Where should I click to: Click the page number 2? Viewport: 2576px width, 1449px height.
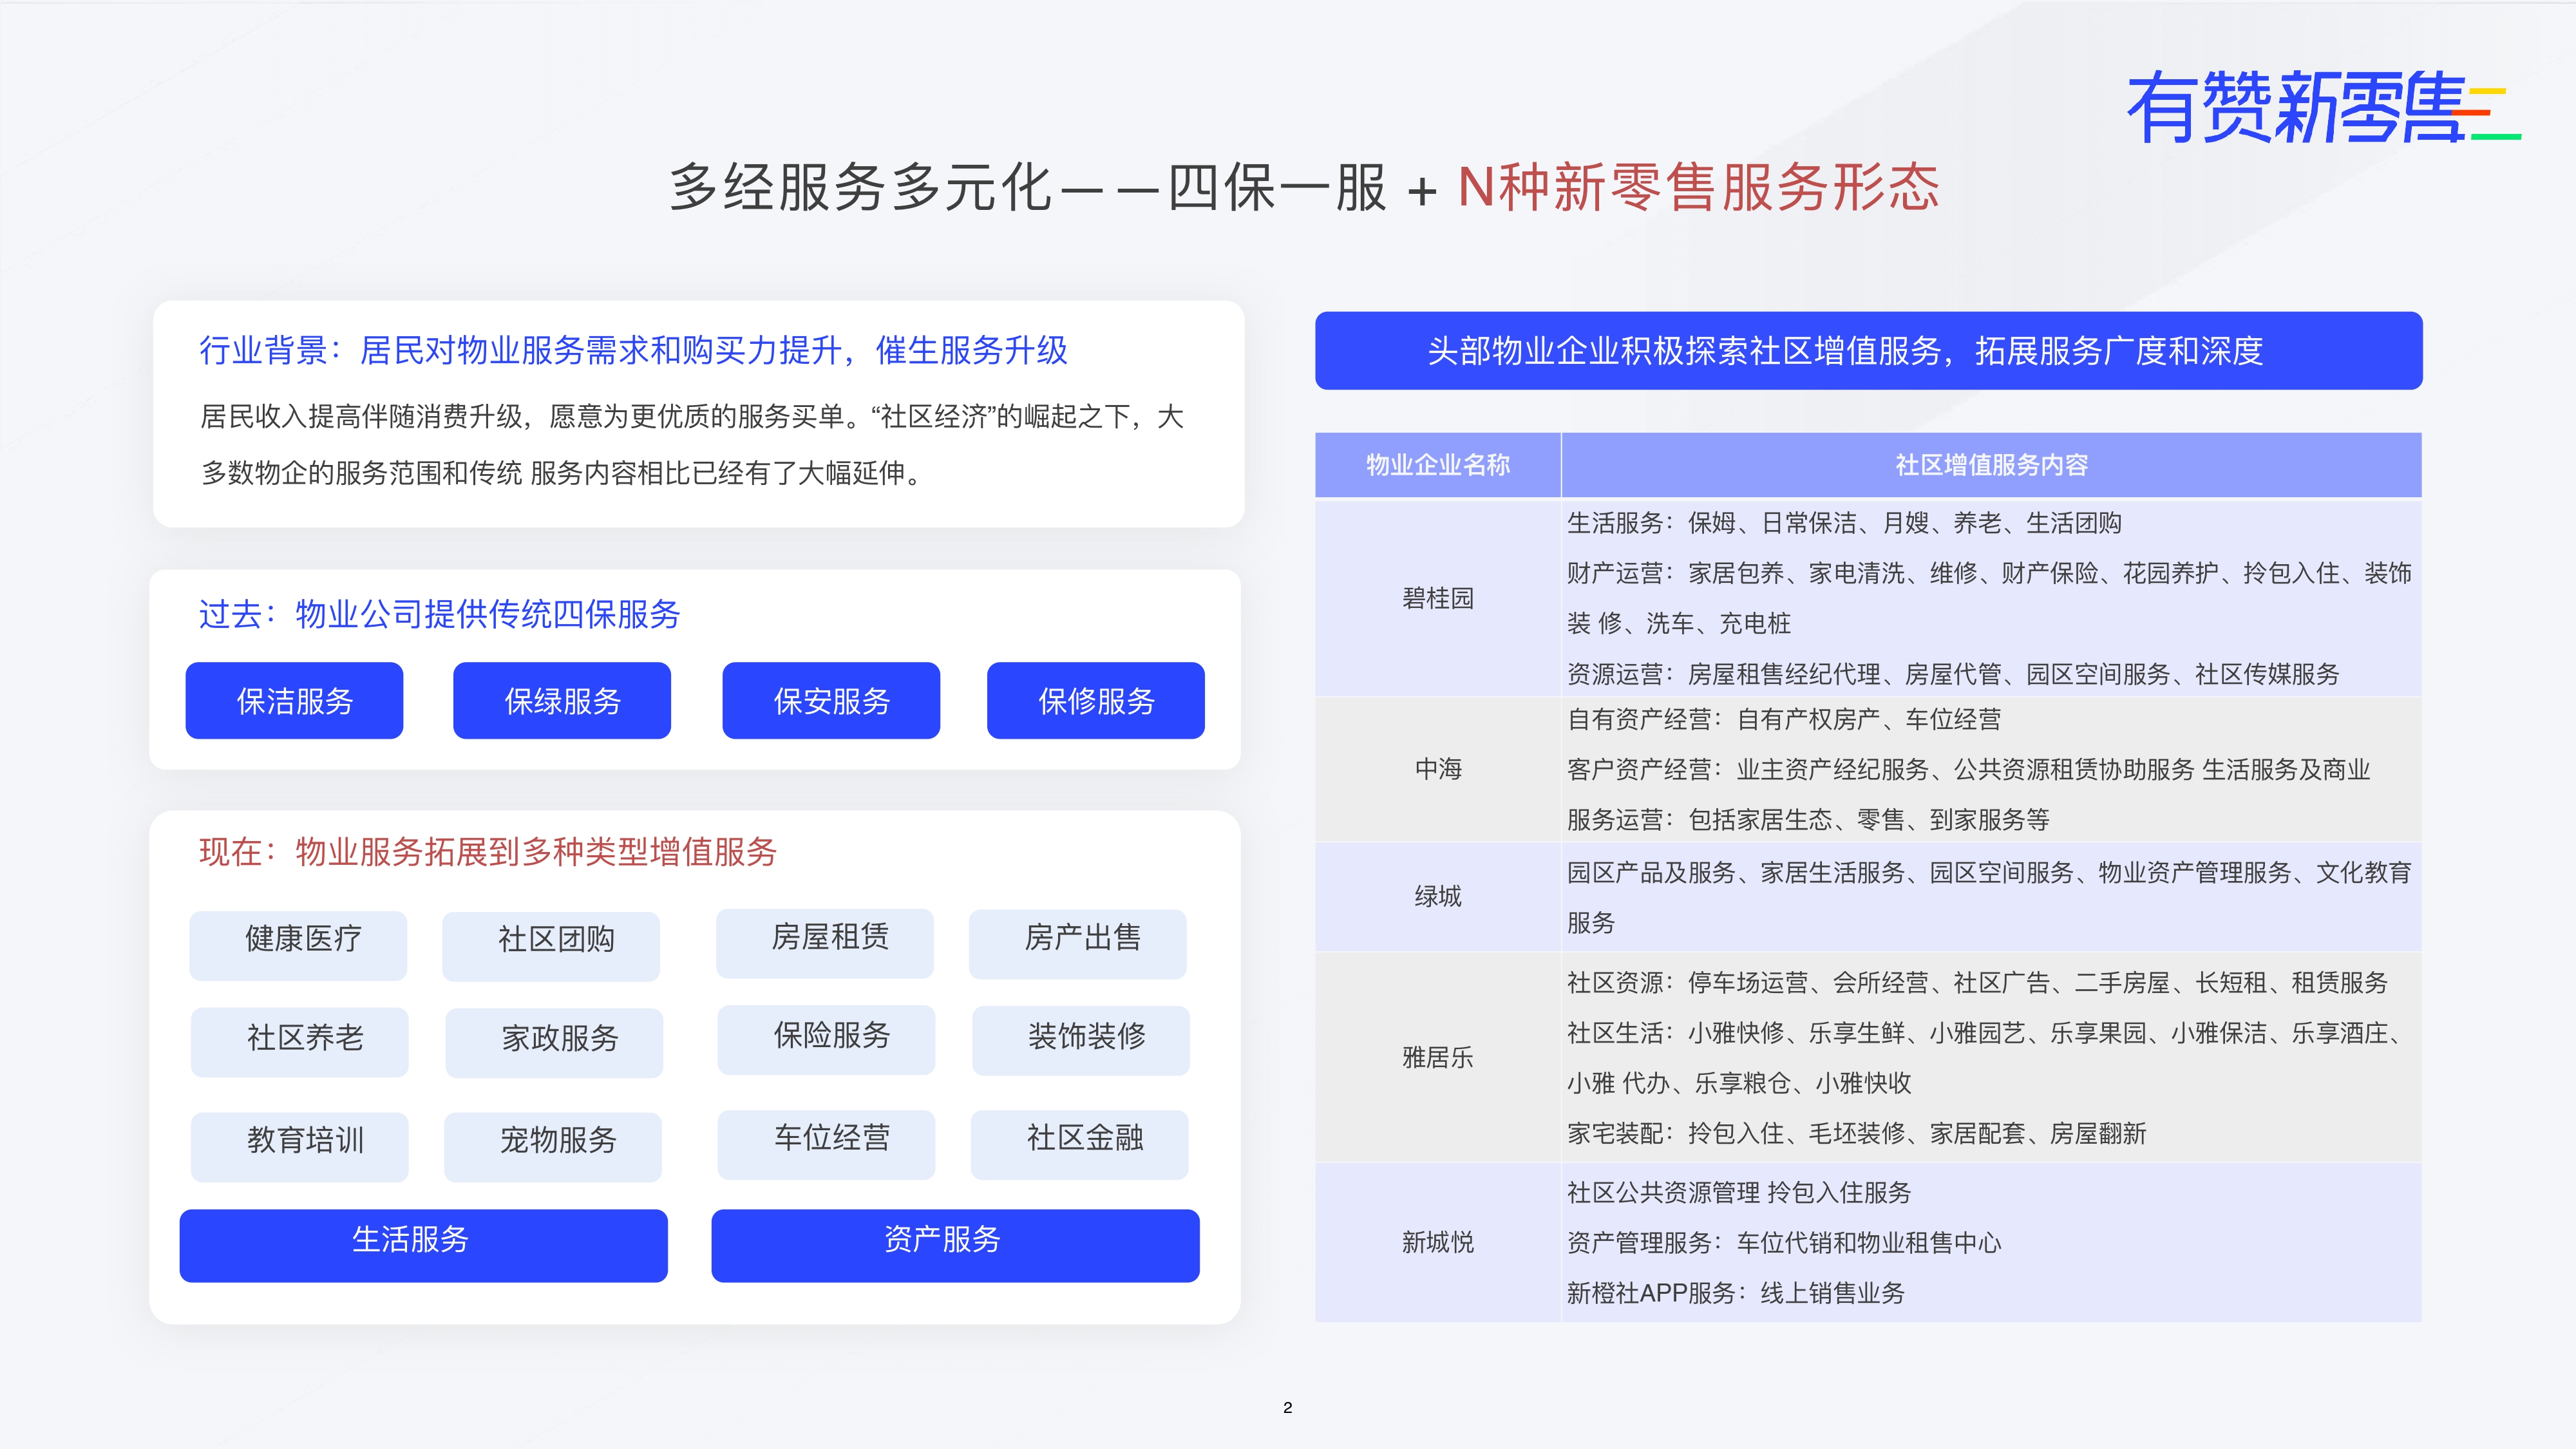click(1287, 1408)
